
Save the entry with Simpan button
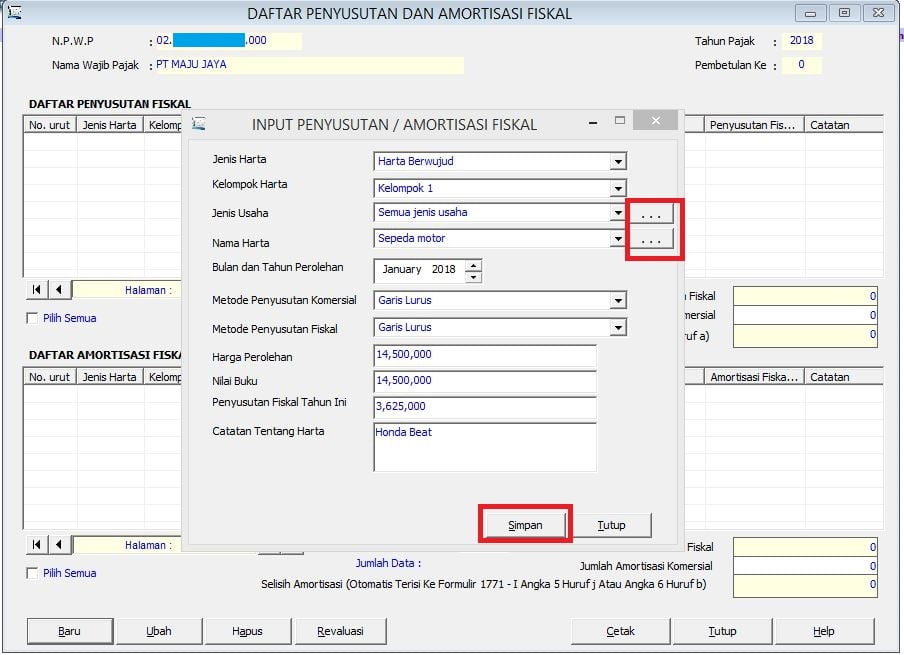pyautogui.click(x=525, y=525)
